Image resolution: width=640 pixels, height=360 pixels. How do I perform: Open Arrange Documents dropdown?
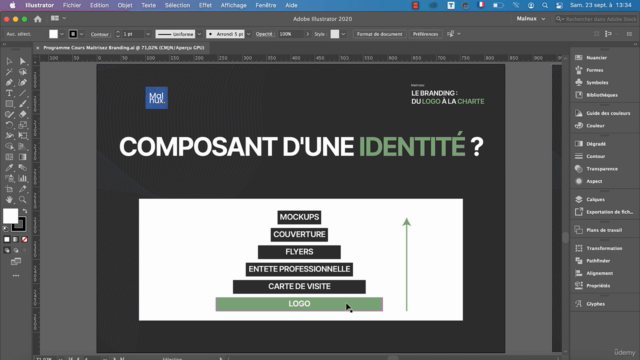(x=58, y=18)
